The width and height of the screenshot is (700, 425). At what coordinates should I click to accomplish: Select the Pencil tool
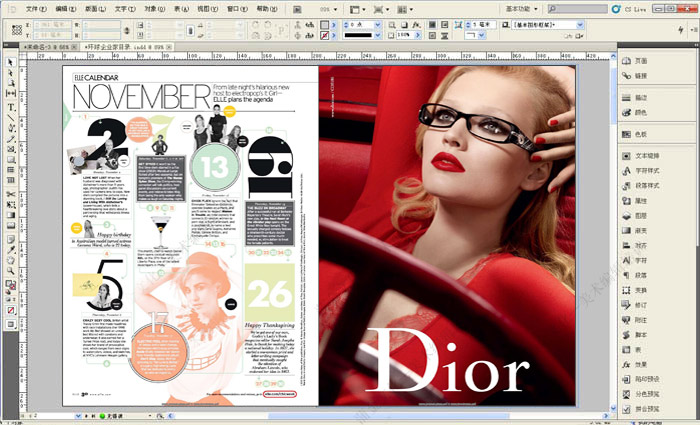click(x=11, y=139)
